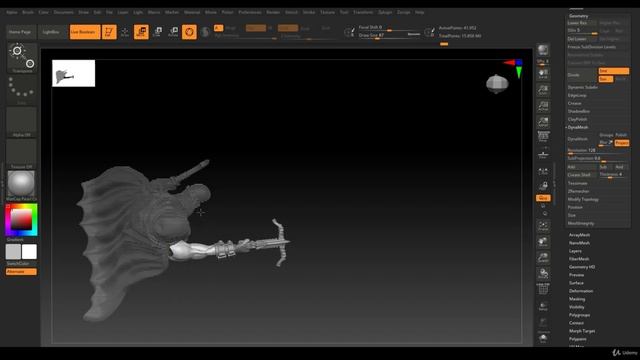The image size is (640, 360).
Task: Toggle the orange Gizmo 3D icon
Action: point(189,32)
